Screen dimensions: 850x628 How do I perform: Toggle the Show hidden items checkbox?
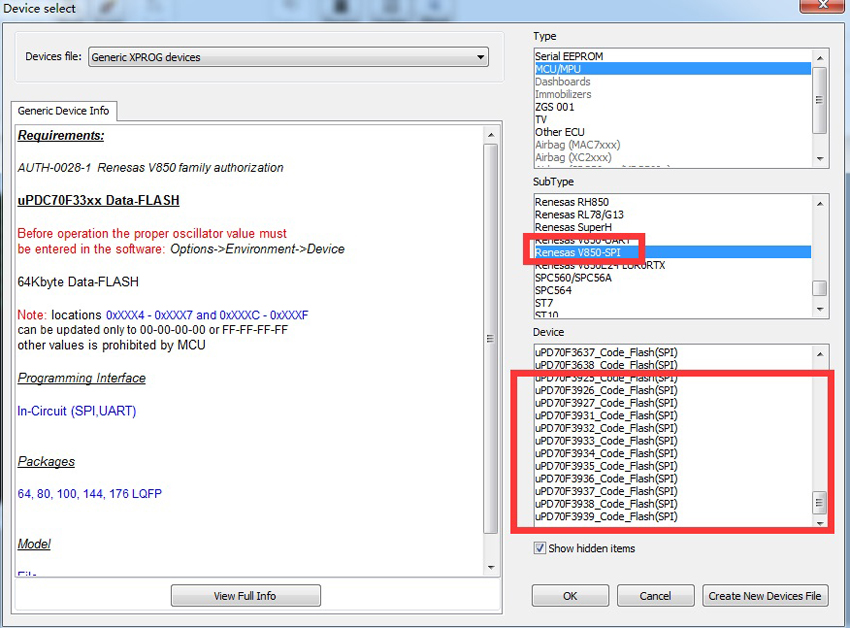(540, 548)
